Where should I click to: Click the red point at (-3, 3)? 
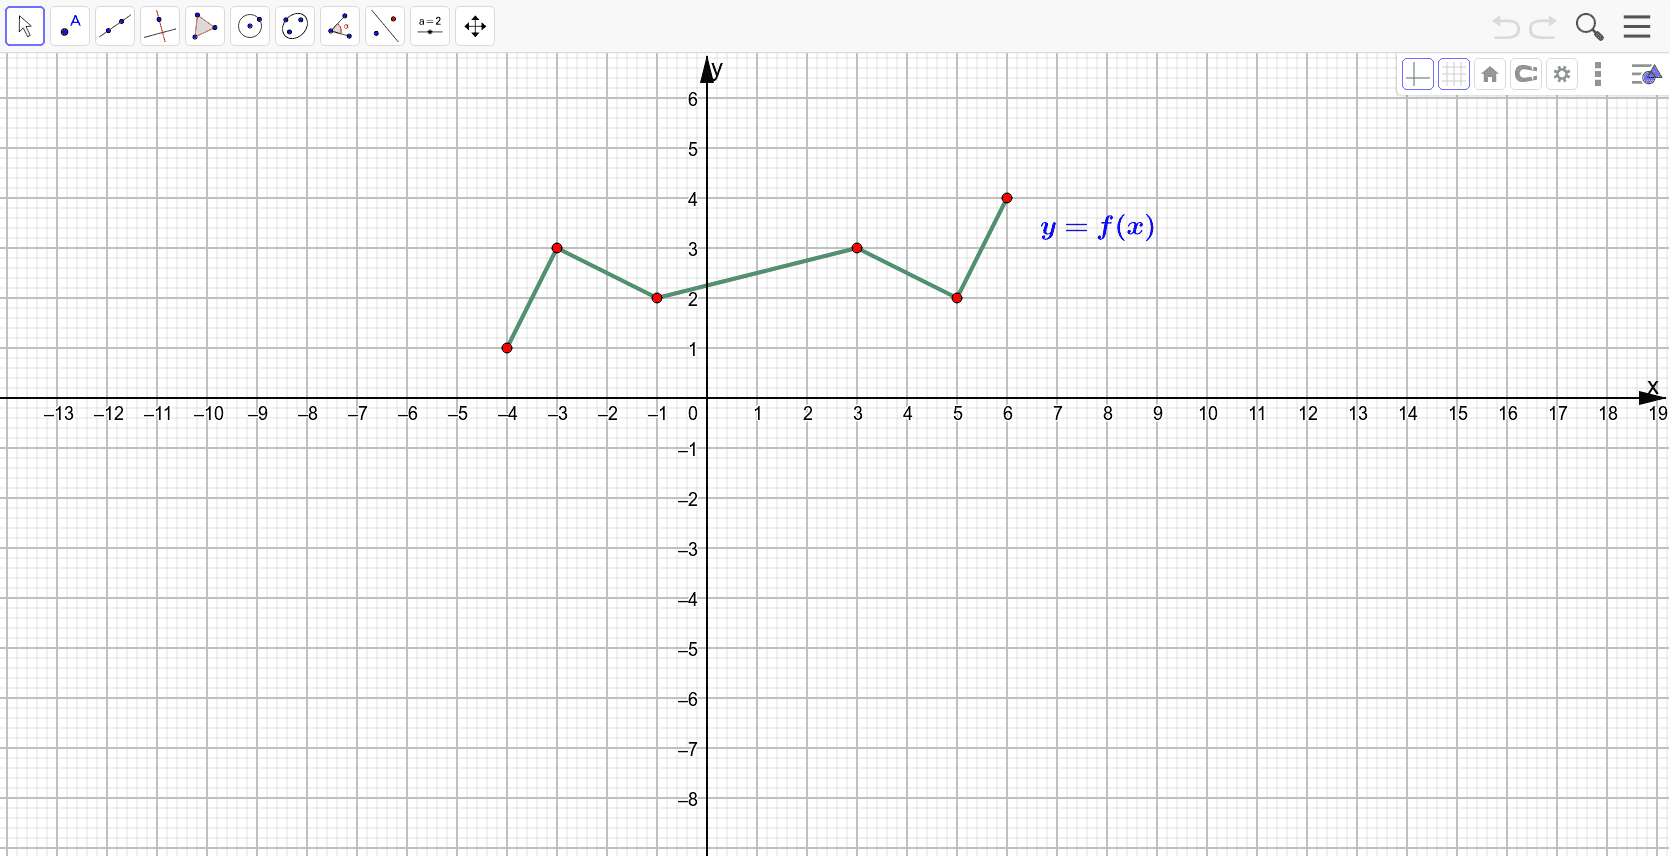[x=557, y=248]
